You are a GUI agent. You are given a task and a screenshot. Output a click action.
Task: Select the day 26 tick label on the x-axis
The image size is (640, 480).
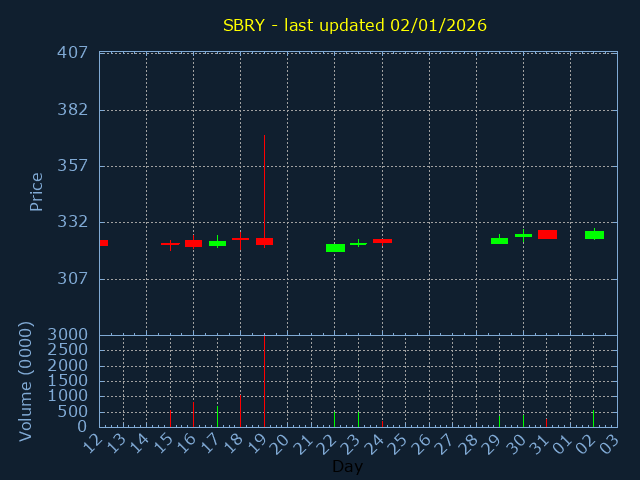pos(424,441)
